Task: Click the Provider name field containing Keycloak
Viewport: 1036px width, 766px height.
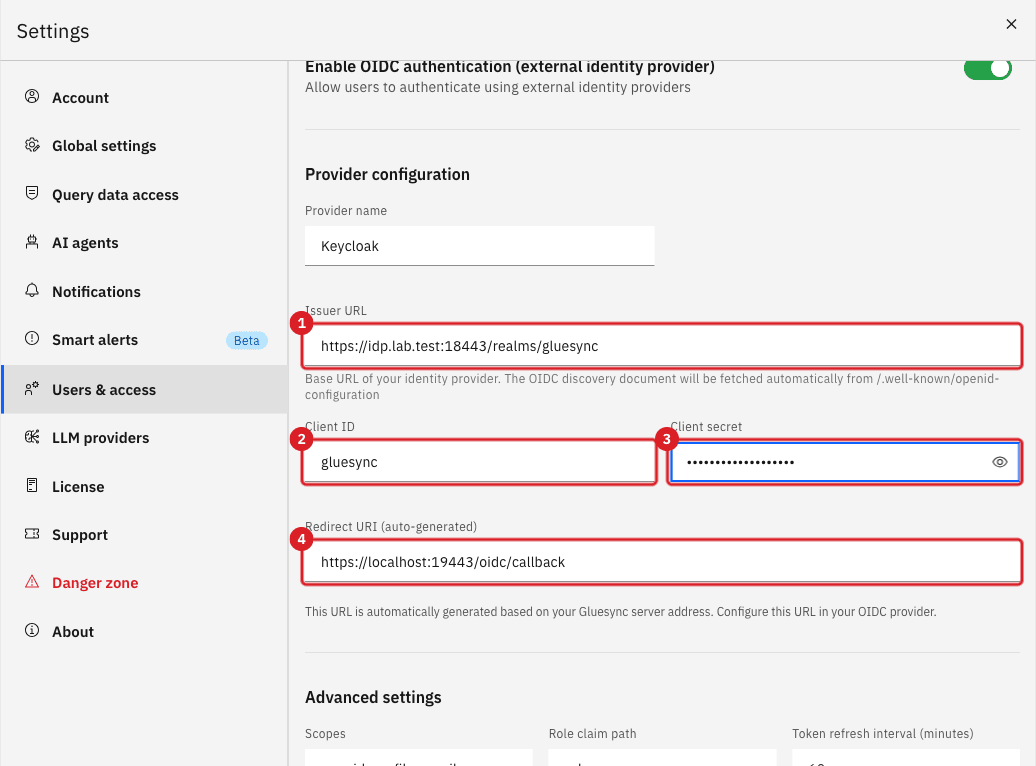Action: click(x=479, y=246)
